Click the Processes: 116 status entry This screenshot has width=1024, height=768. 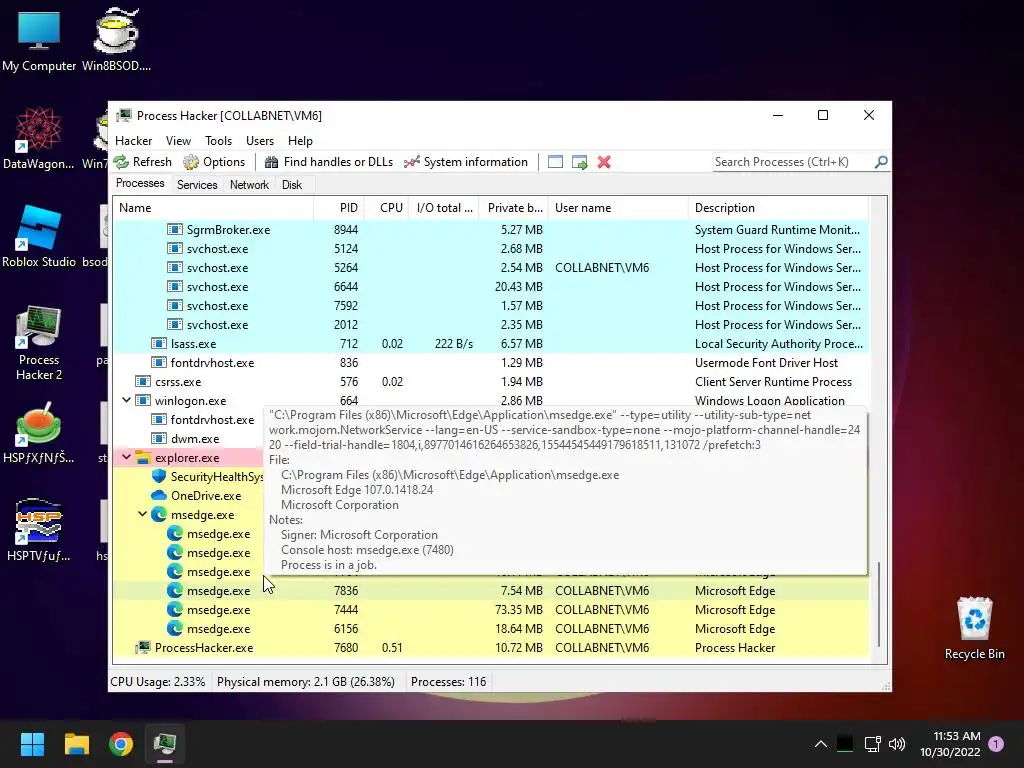(x=449, y=682)
